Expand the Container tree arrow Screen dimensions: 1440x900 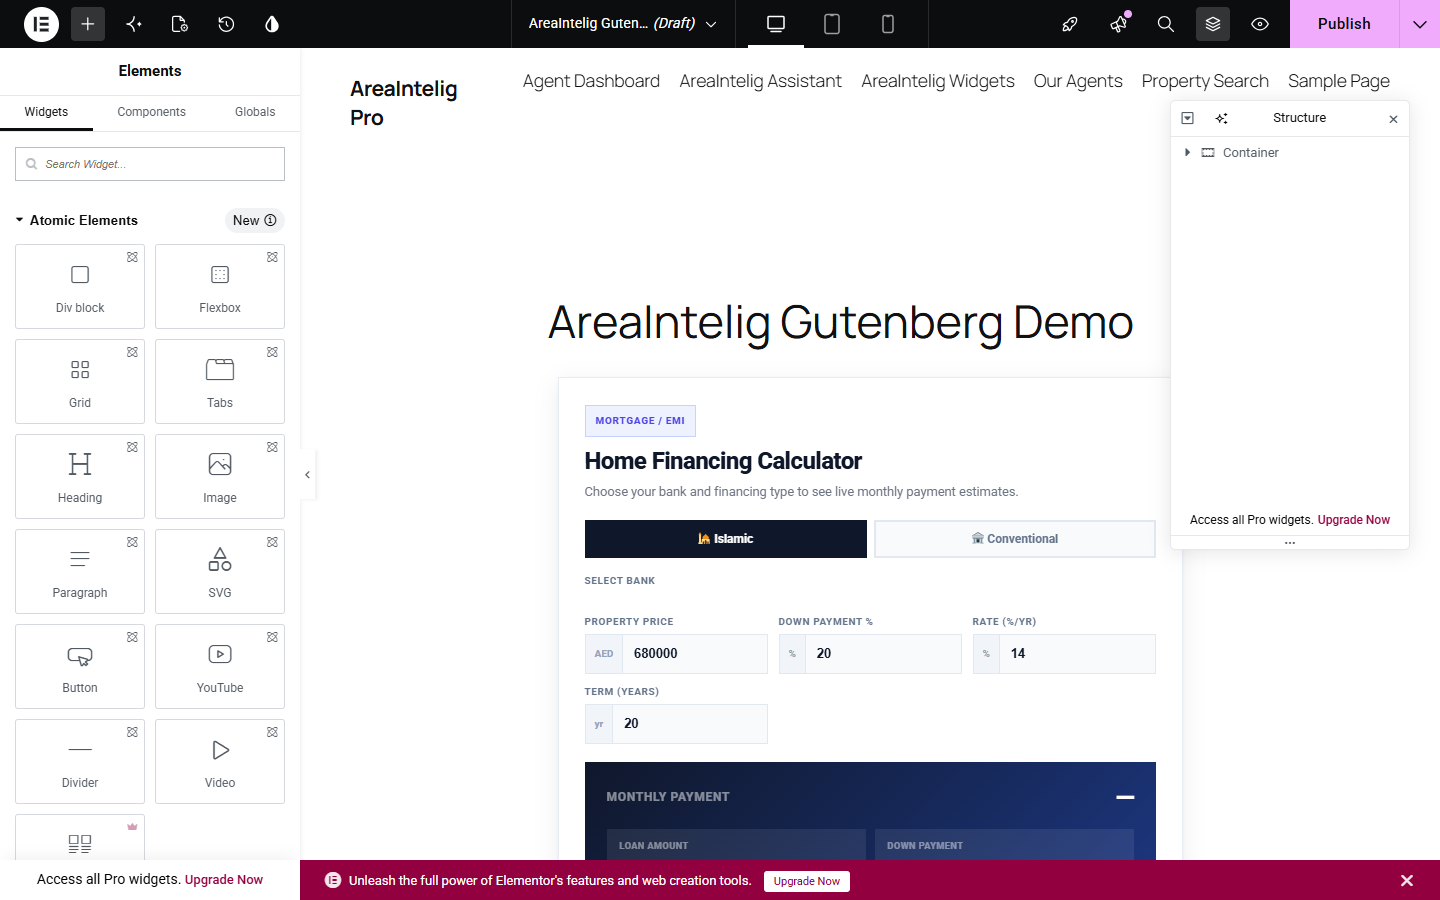click(1187, 152)
